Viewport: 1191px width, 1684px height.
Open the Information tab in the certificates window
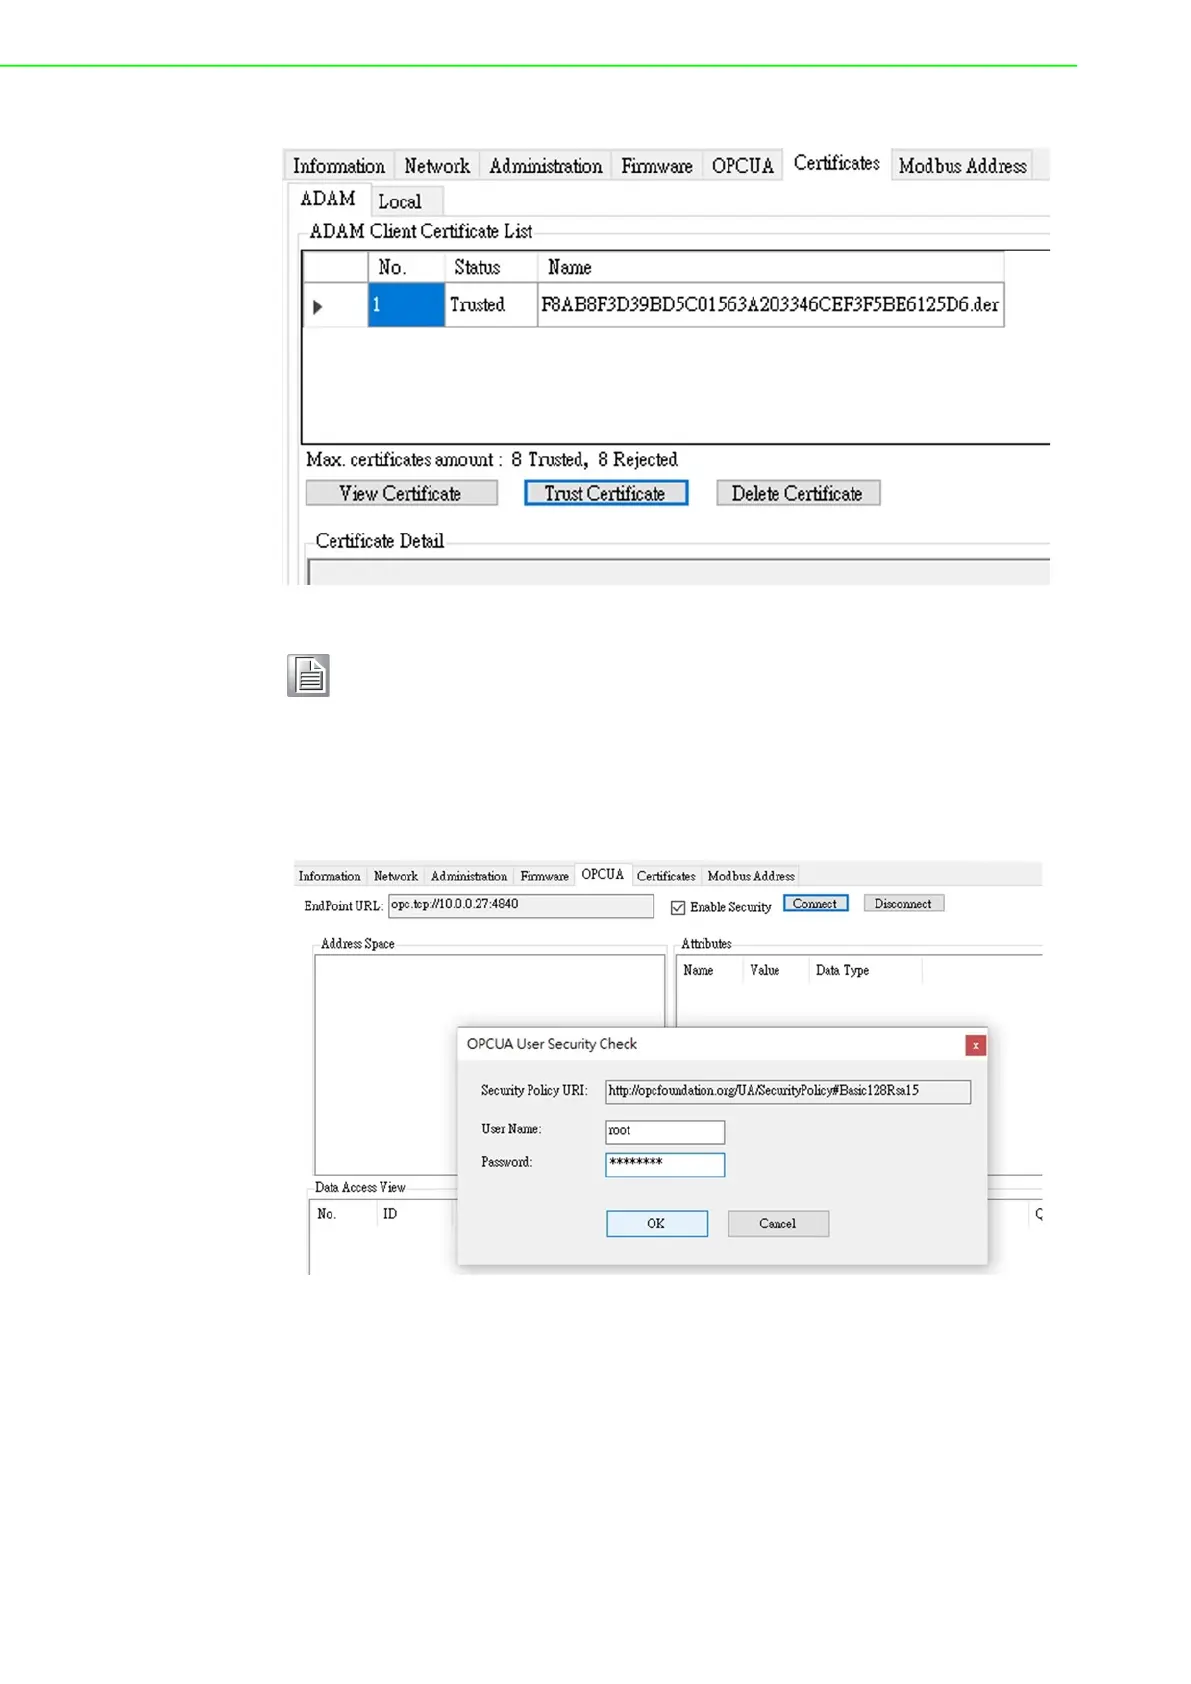click(338, 166)
